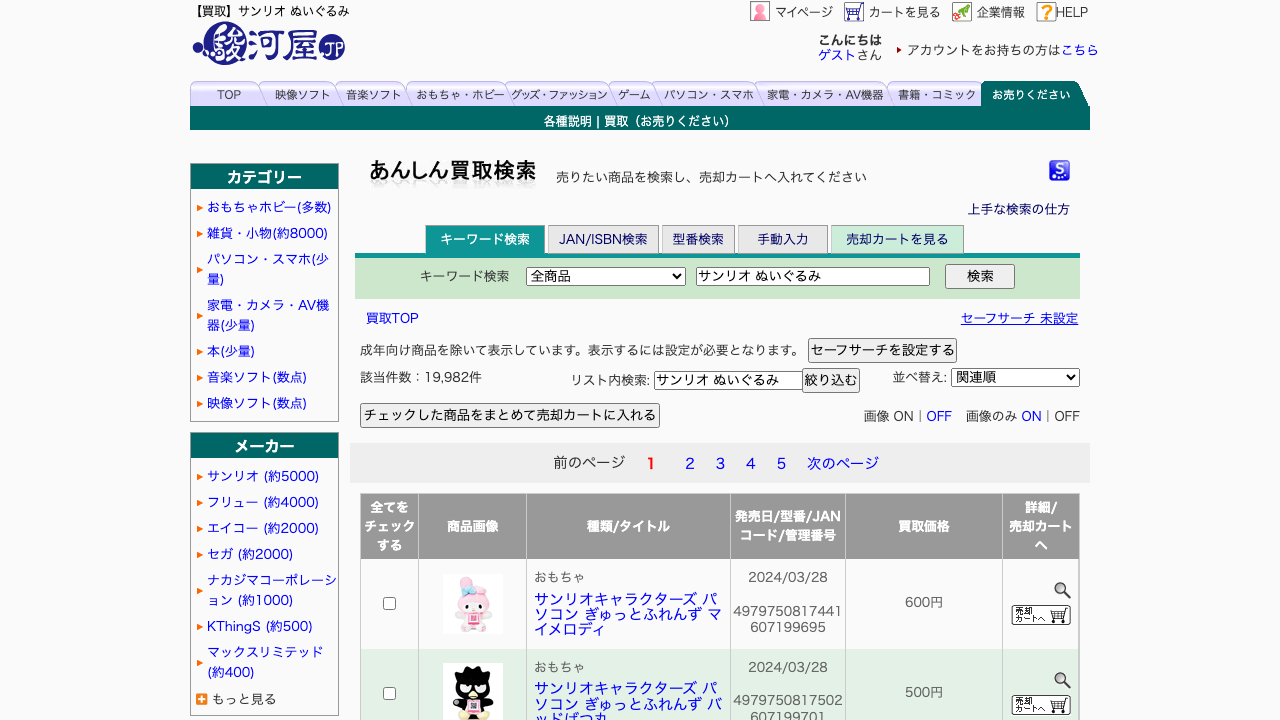This screenshot has height=720, width=1280.
Task: Select 雑貨・小物(約8000) category
Action: coord(267,233)
